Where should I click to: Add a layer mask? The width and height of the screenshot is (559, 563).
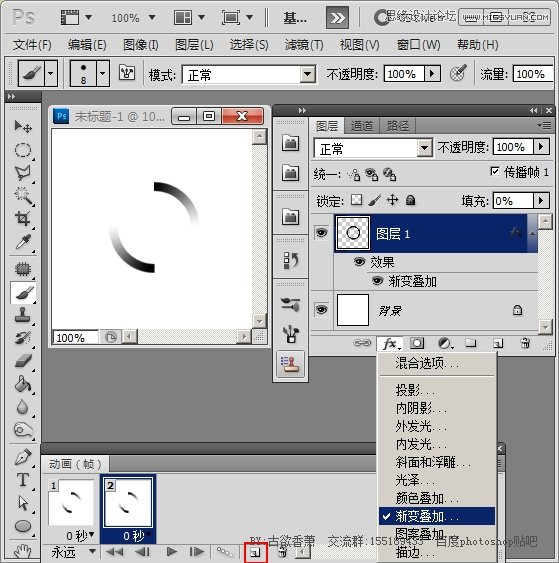point(417,344)
